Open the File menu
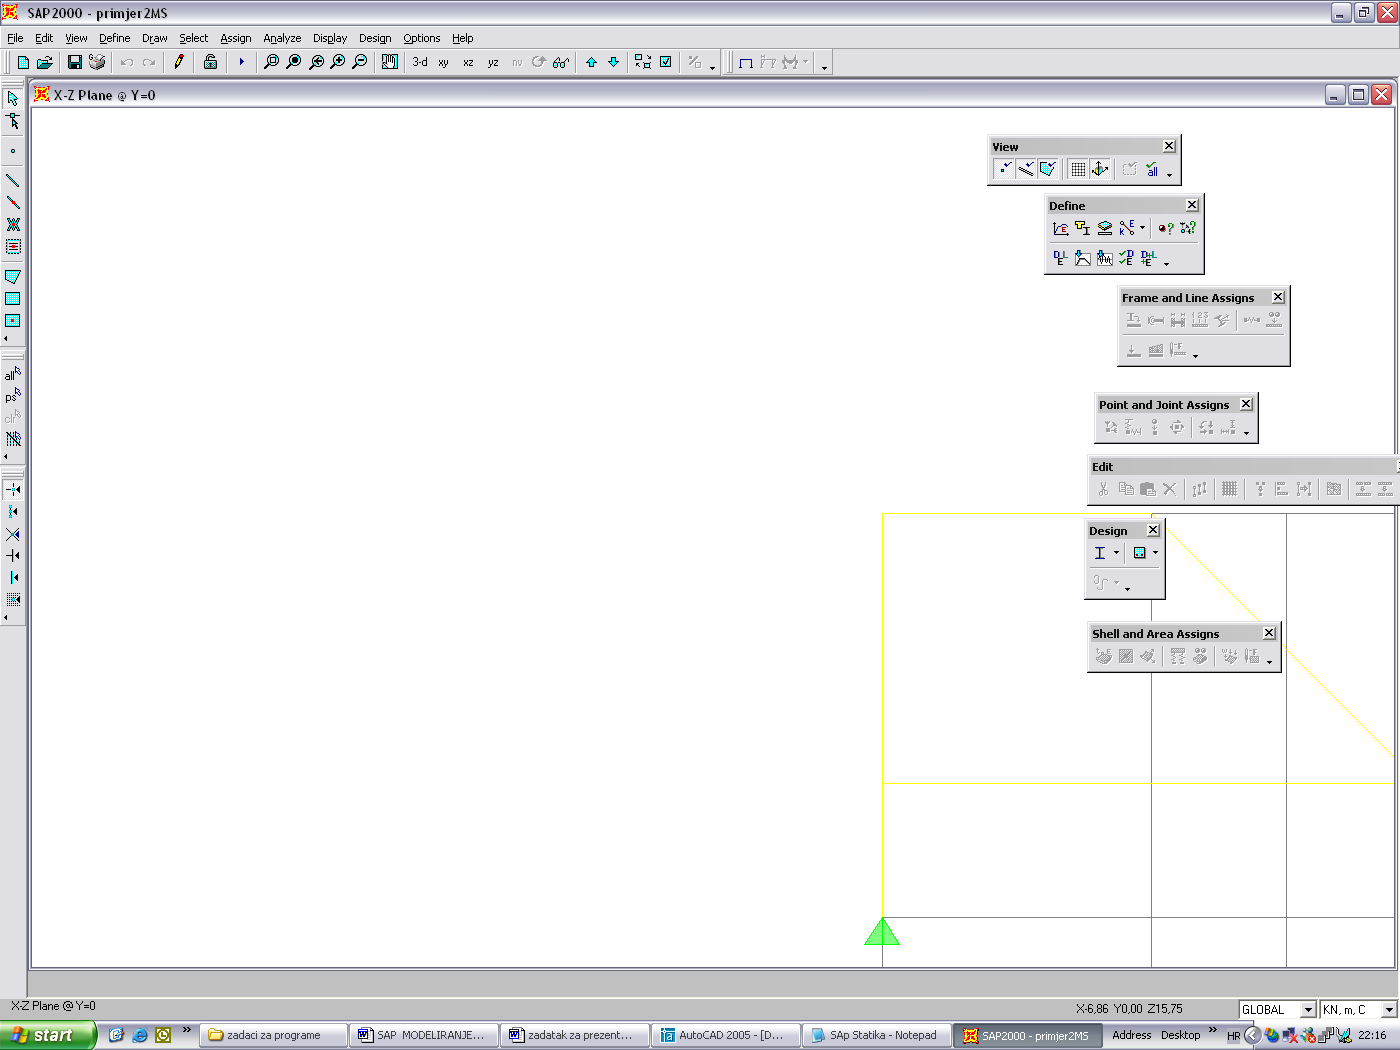1400x1050 pixels. point(15,38)
